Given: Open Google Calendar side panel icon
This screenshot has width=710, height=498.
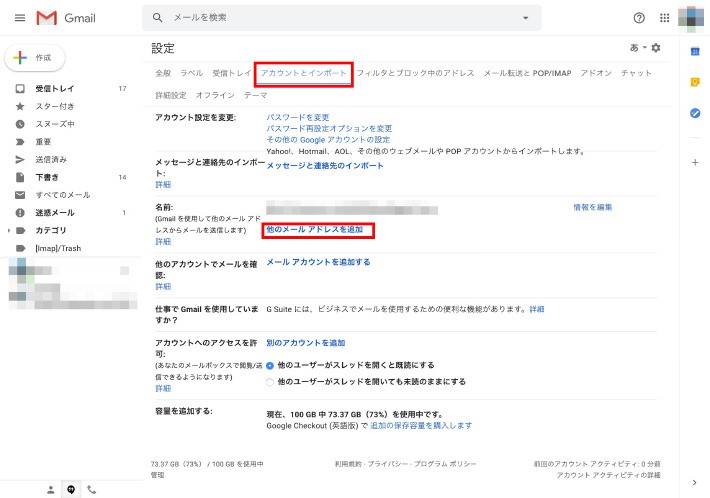Looking at the screenshot, I should (x=695, y=52).
